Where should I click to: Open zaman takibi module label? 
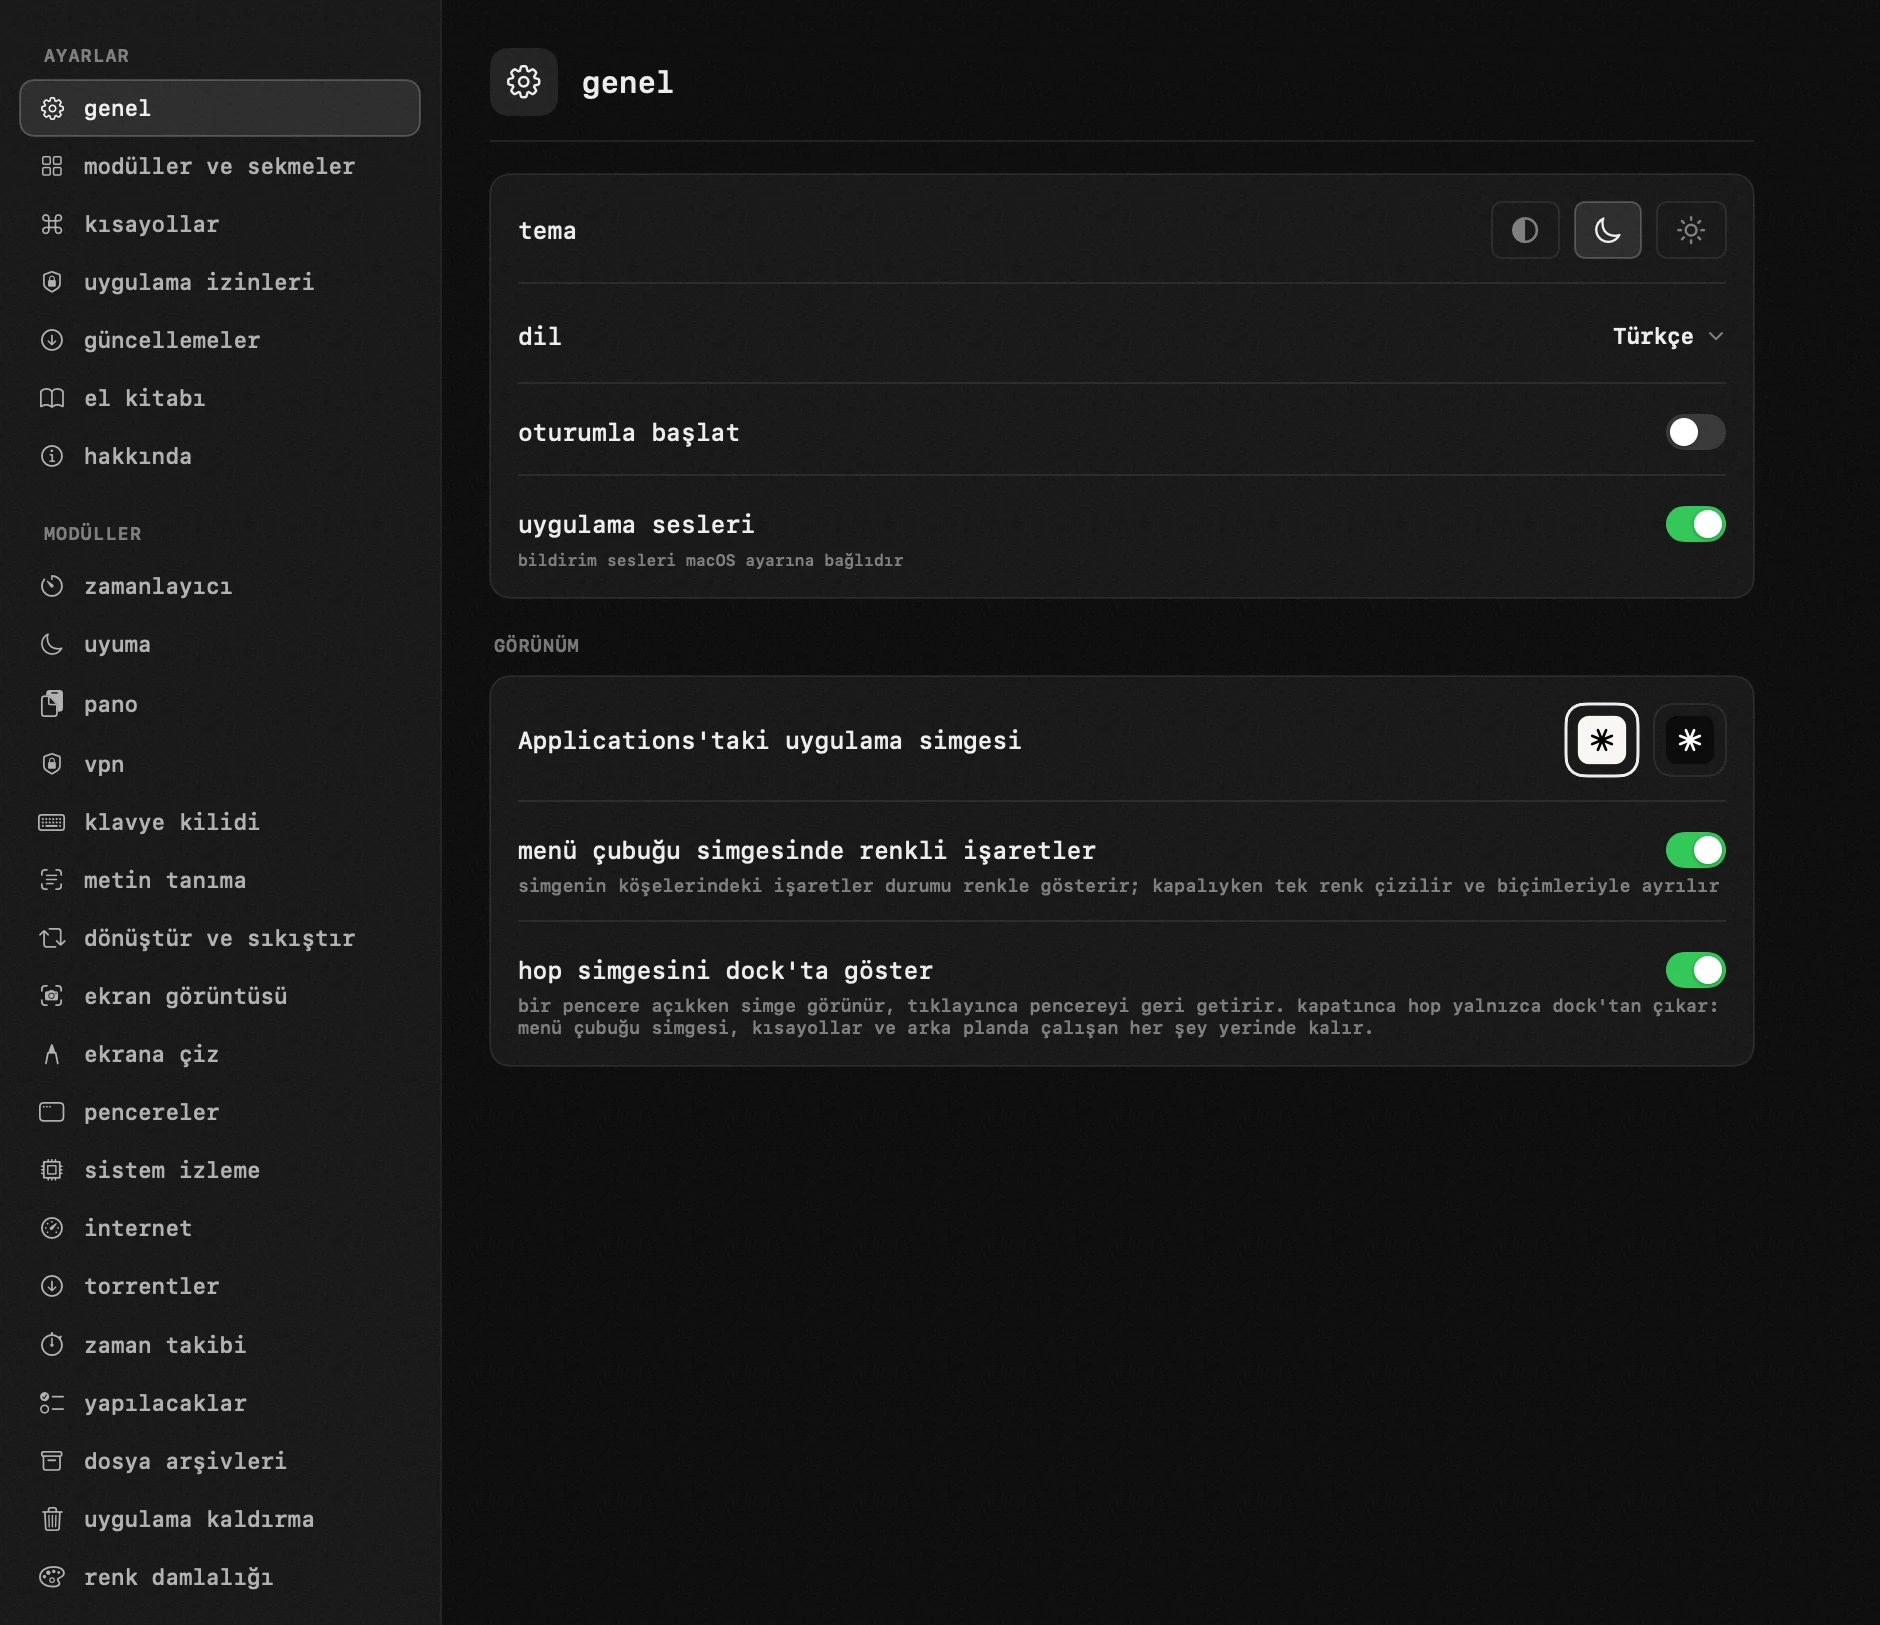165,1345
